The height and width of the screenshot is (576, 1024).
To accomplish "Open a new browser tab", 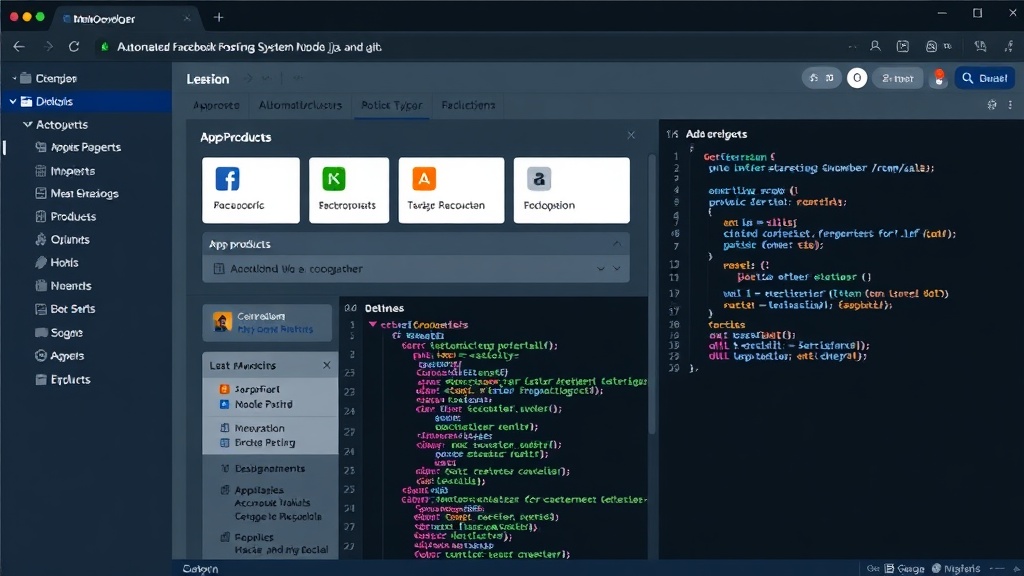I will coord(219,18).
